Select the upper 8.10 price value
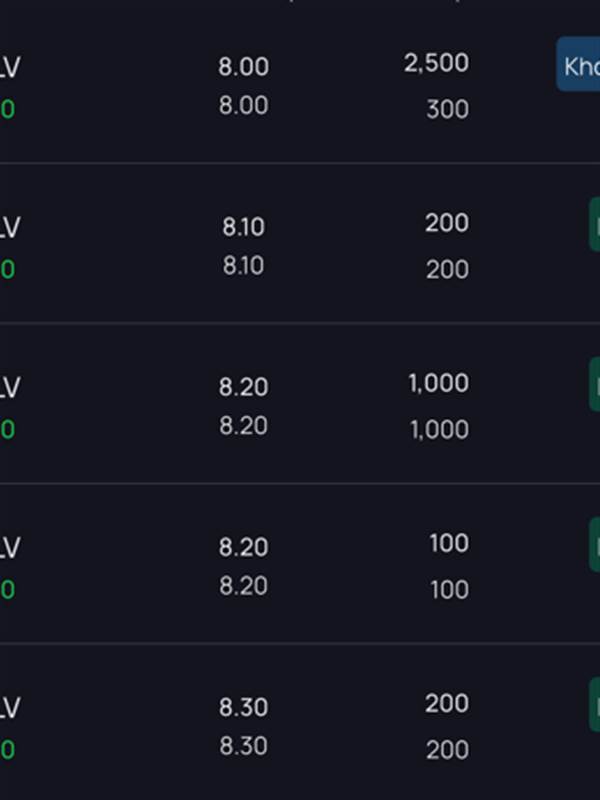Viewport: 600px width, 800px height. point(243,227)
